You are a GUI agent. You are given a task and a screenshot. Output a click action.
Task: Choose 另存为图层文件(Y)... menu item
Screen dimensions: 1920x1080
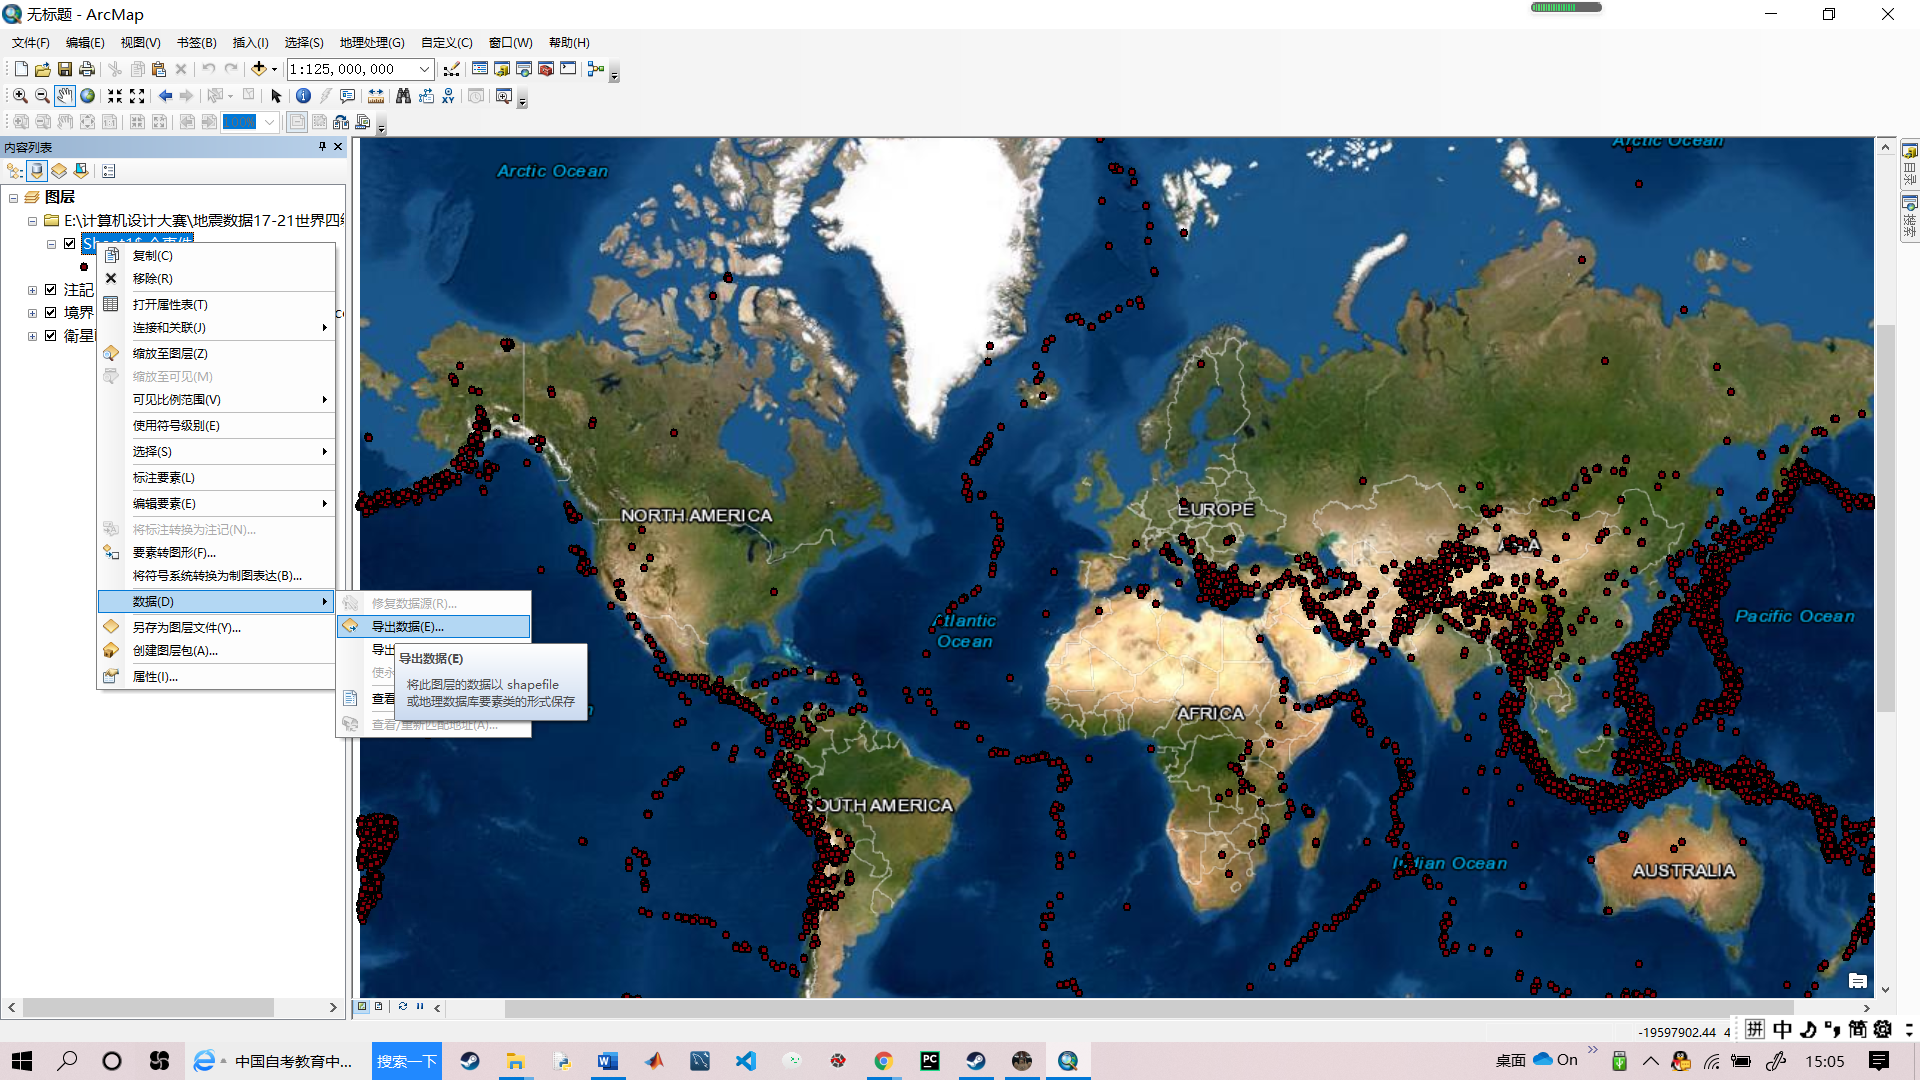(217, 627)
